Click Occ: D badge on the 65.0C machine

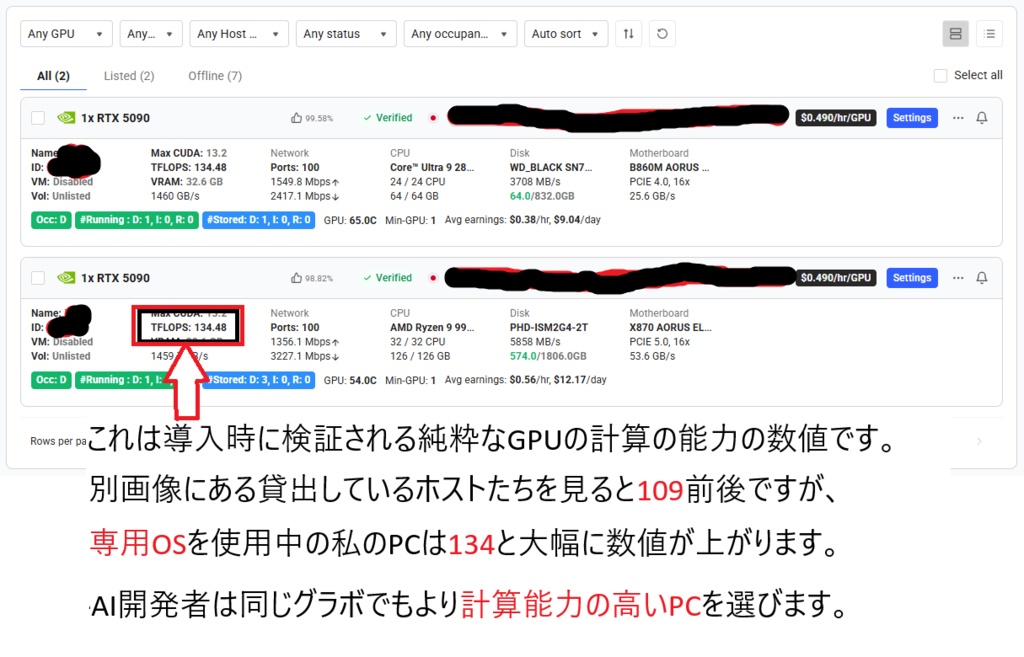(51, 220)
